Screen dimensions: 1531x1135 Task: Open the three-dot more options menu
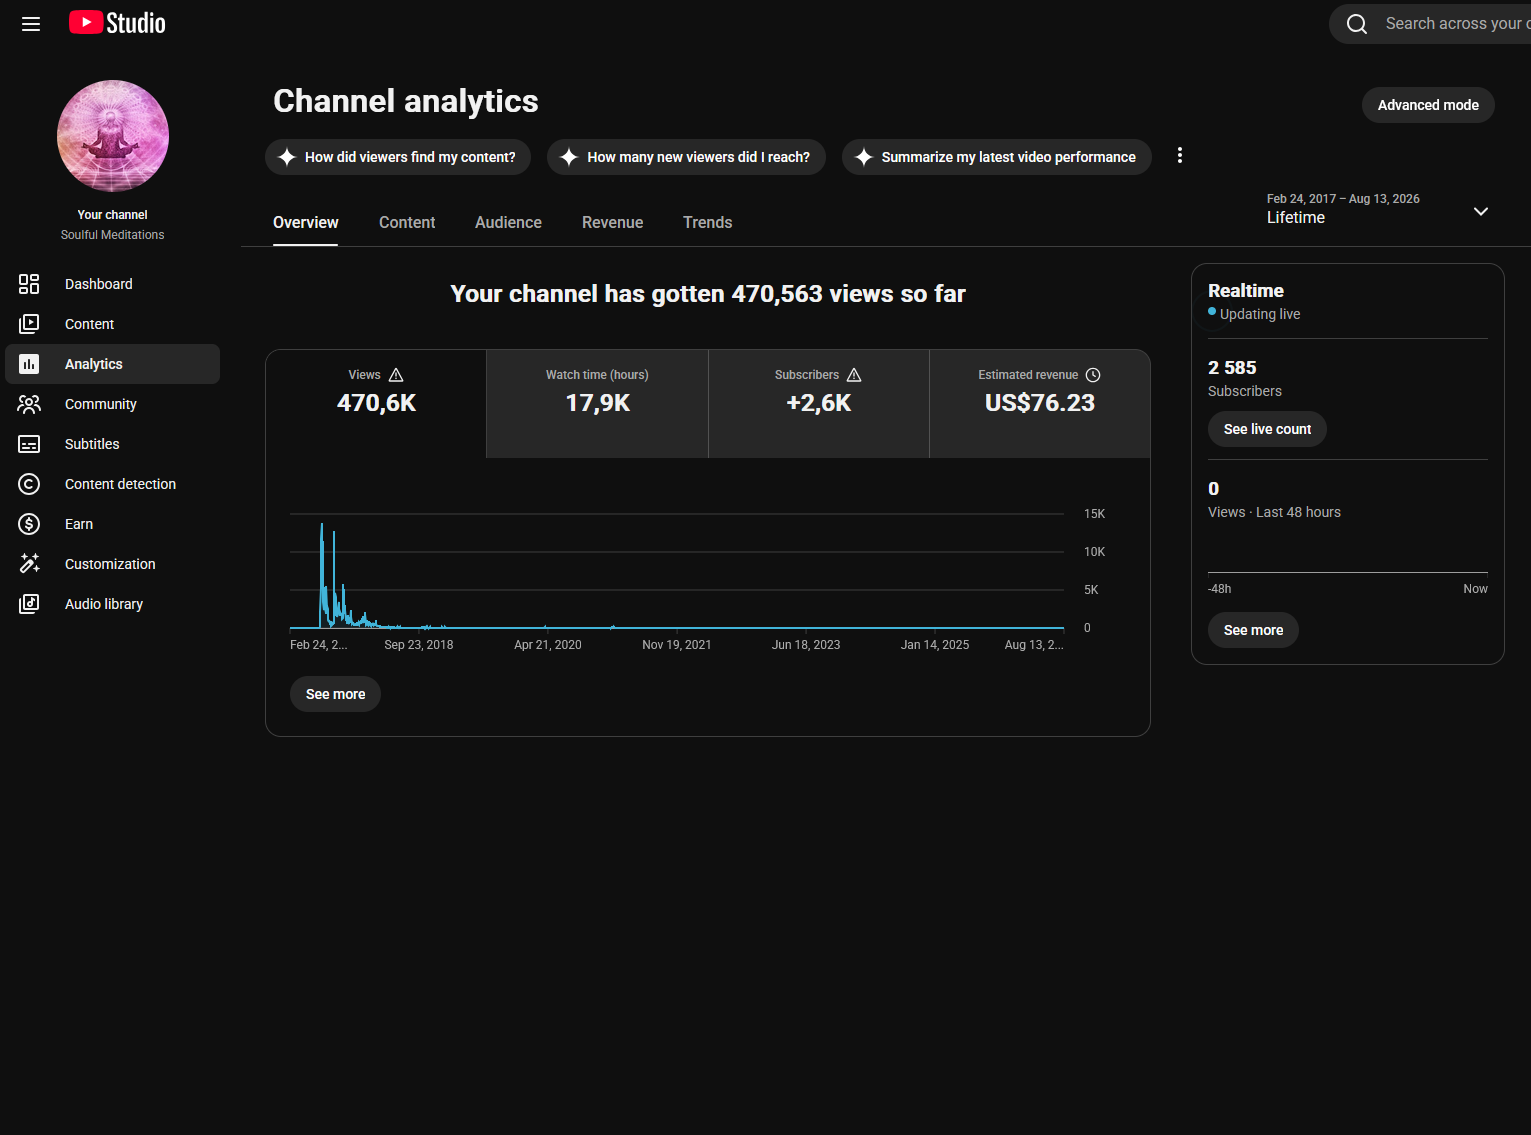(1180, 155)
